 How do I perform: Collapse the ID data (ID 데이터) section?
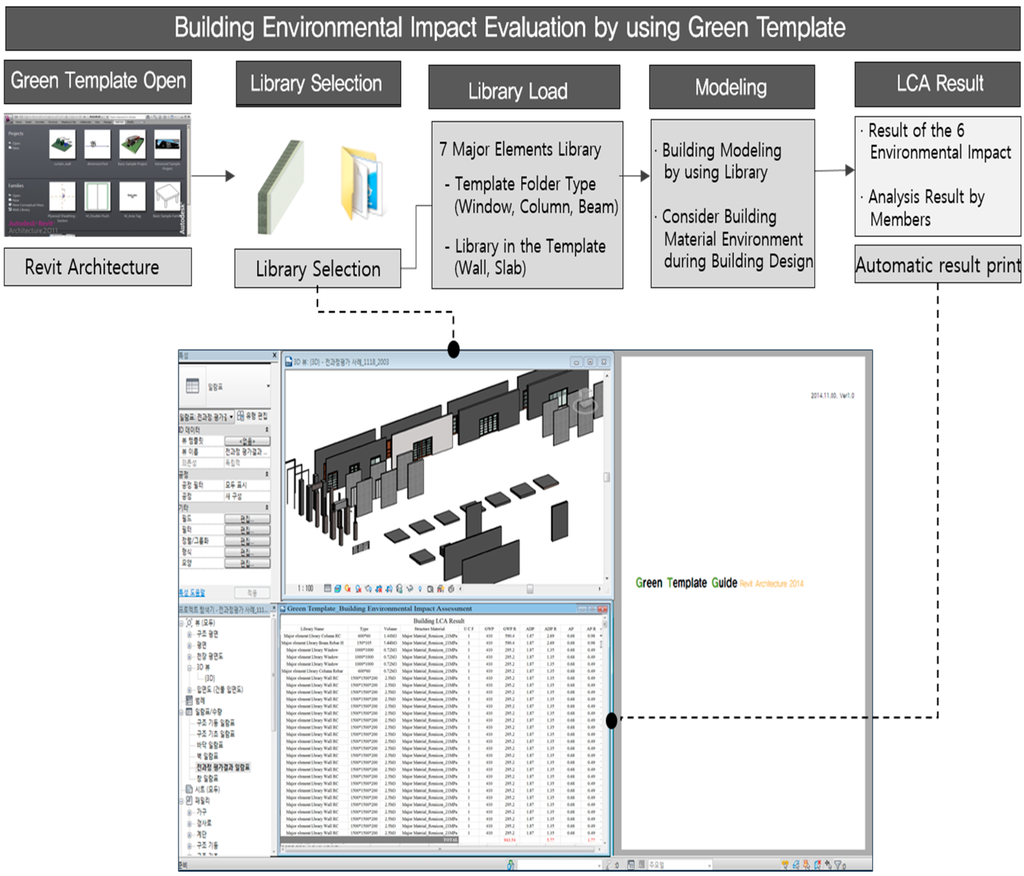point(266,430)
